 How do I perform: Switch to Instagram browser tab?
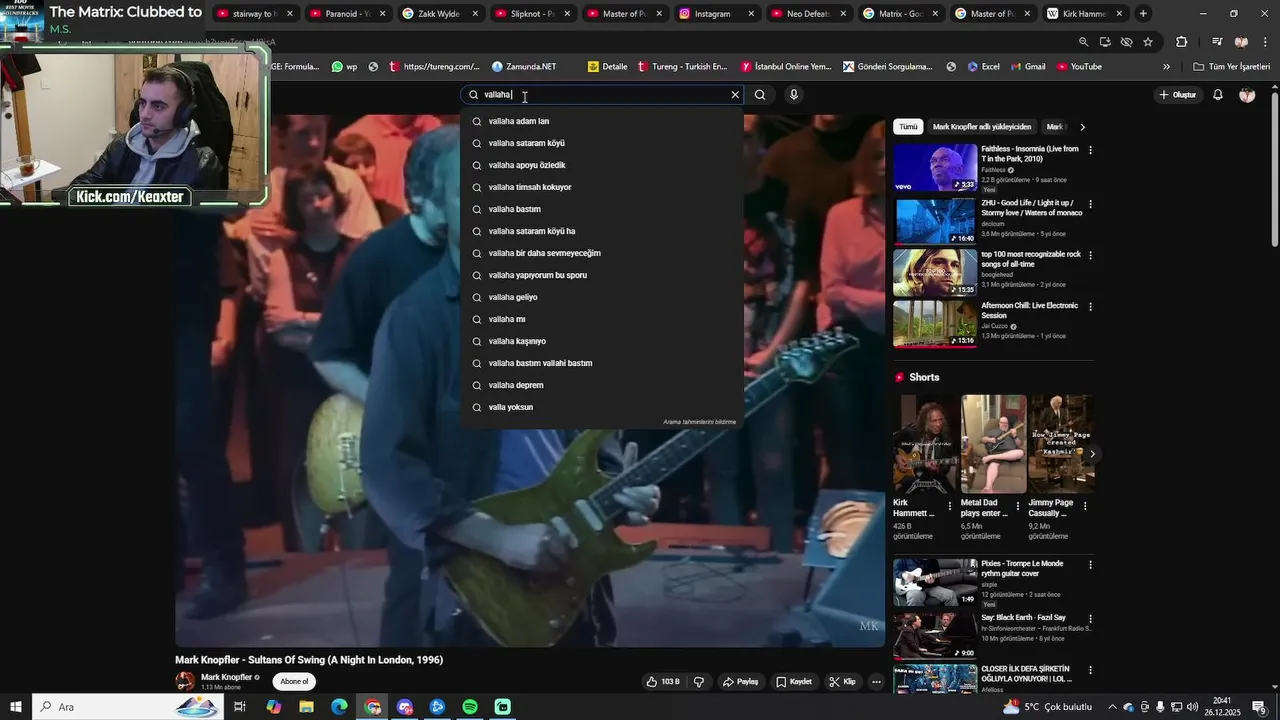[710, 14]
